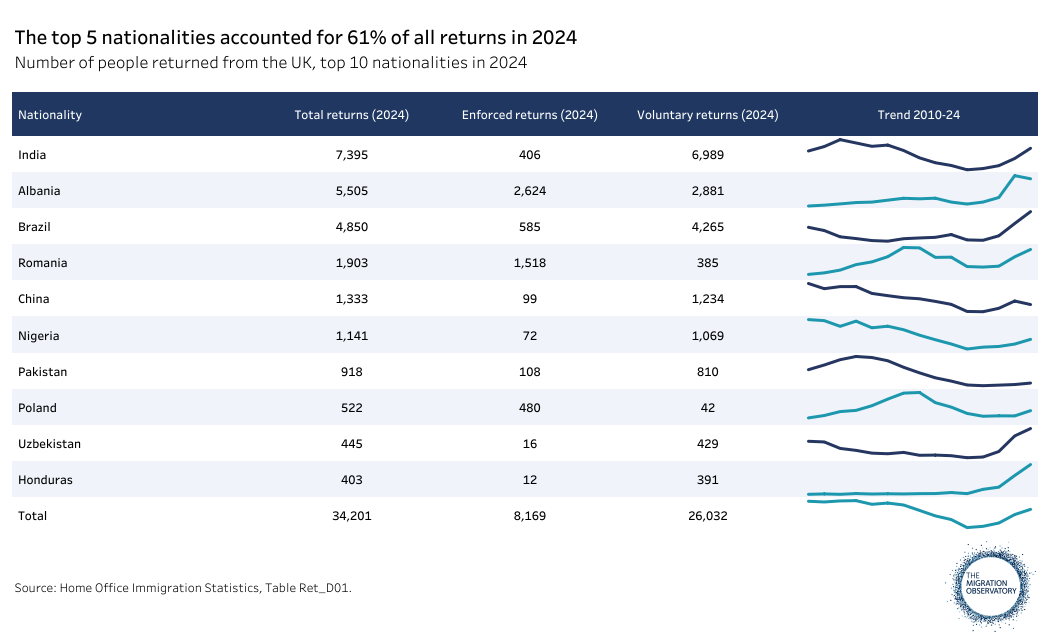Click the Total returns (2024) column header
The height and width of the screenshot is (643, 1049).
pyautogui.click(x=351, y=115)
